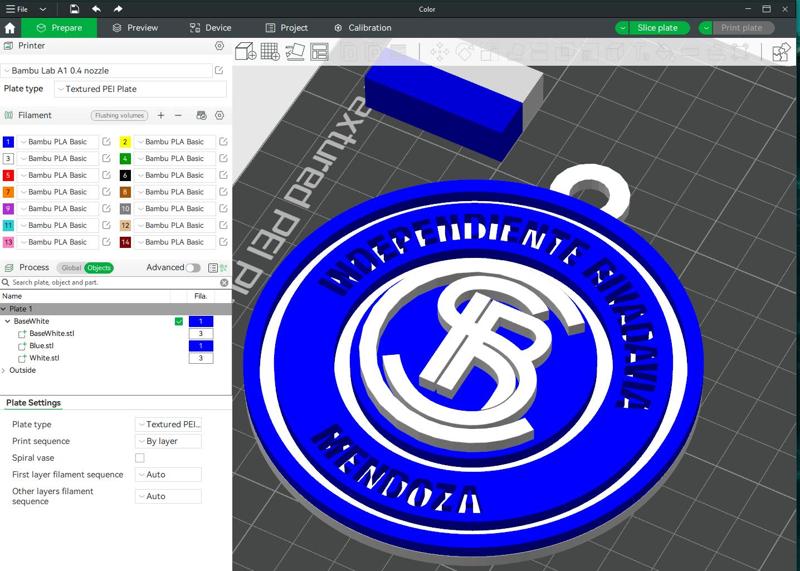Open the Slice plate dropdown arrow
Image resolution: width=800 pixels, height=571 pixels.
(x=621, y=28)
